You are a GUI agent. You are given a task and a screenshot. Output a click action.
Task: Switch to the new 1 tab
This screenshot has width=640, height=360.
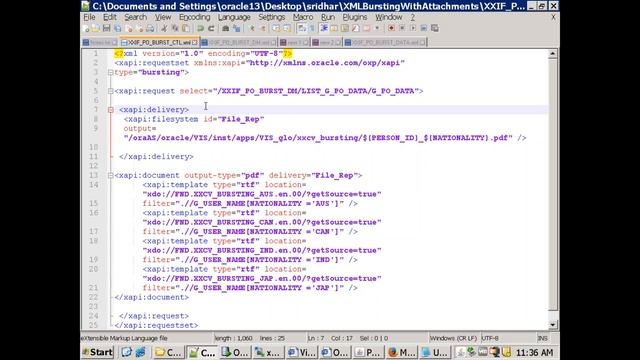point(294,42)
